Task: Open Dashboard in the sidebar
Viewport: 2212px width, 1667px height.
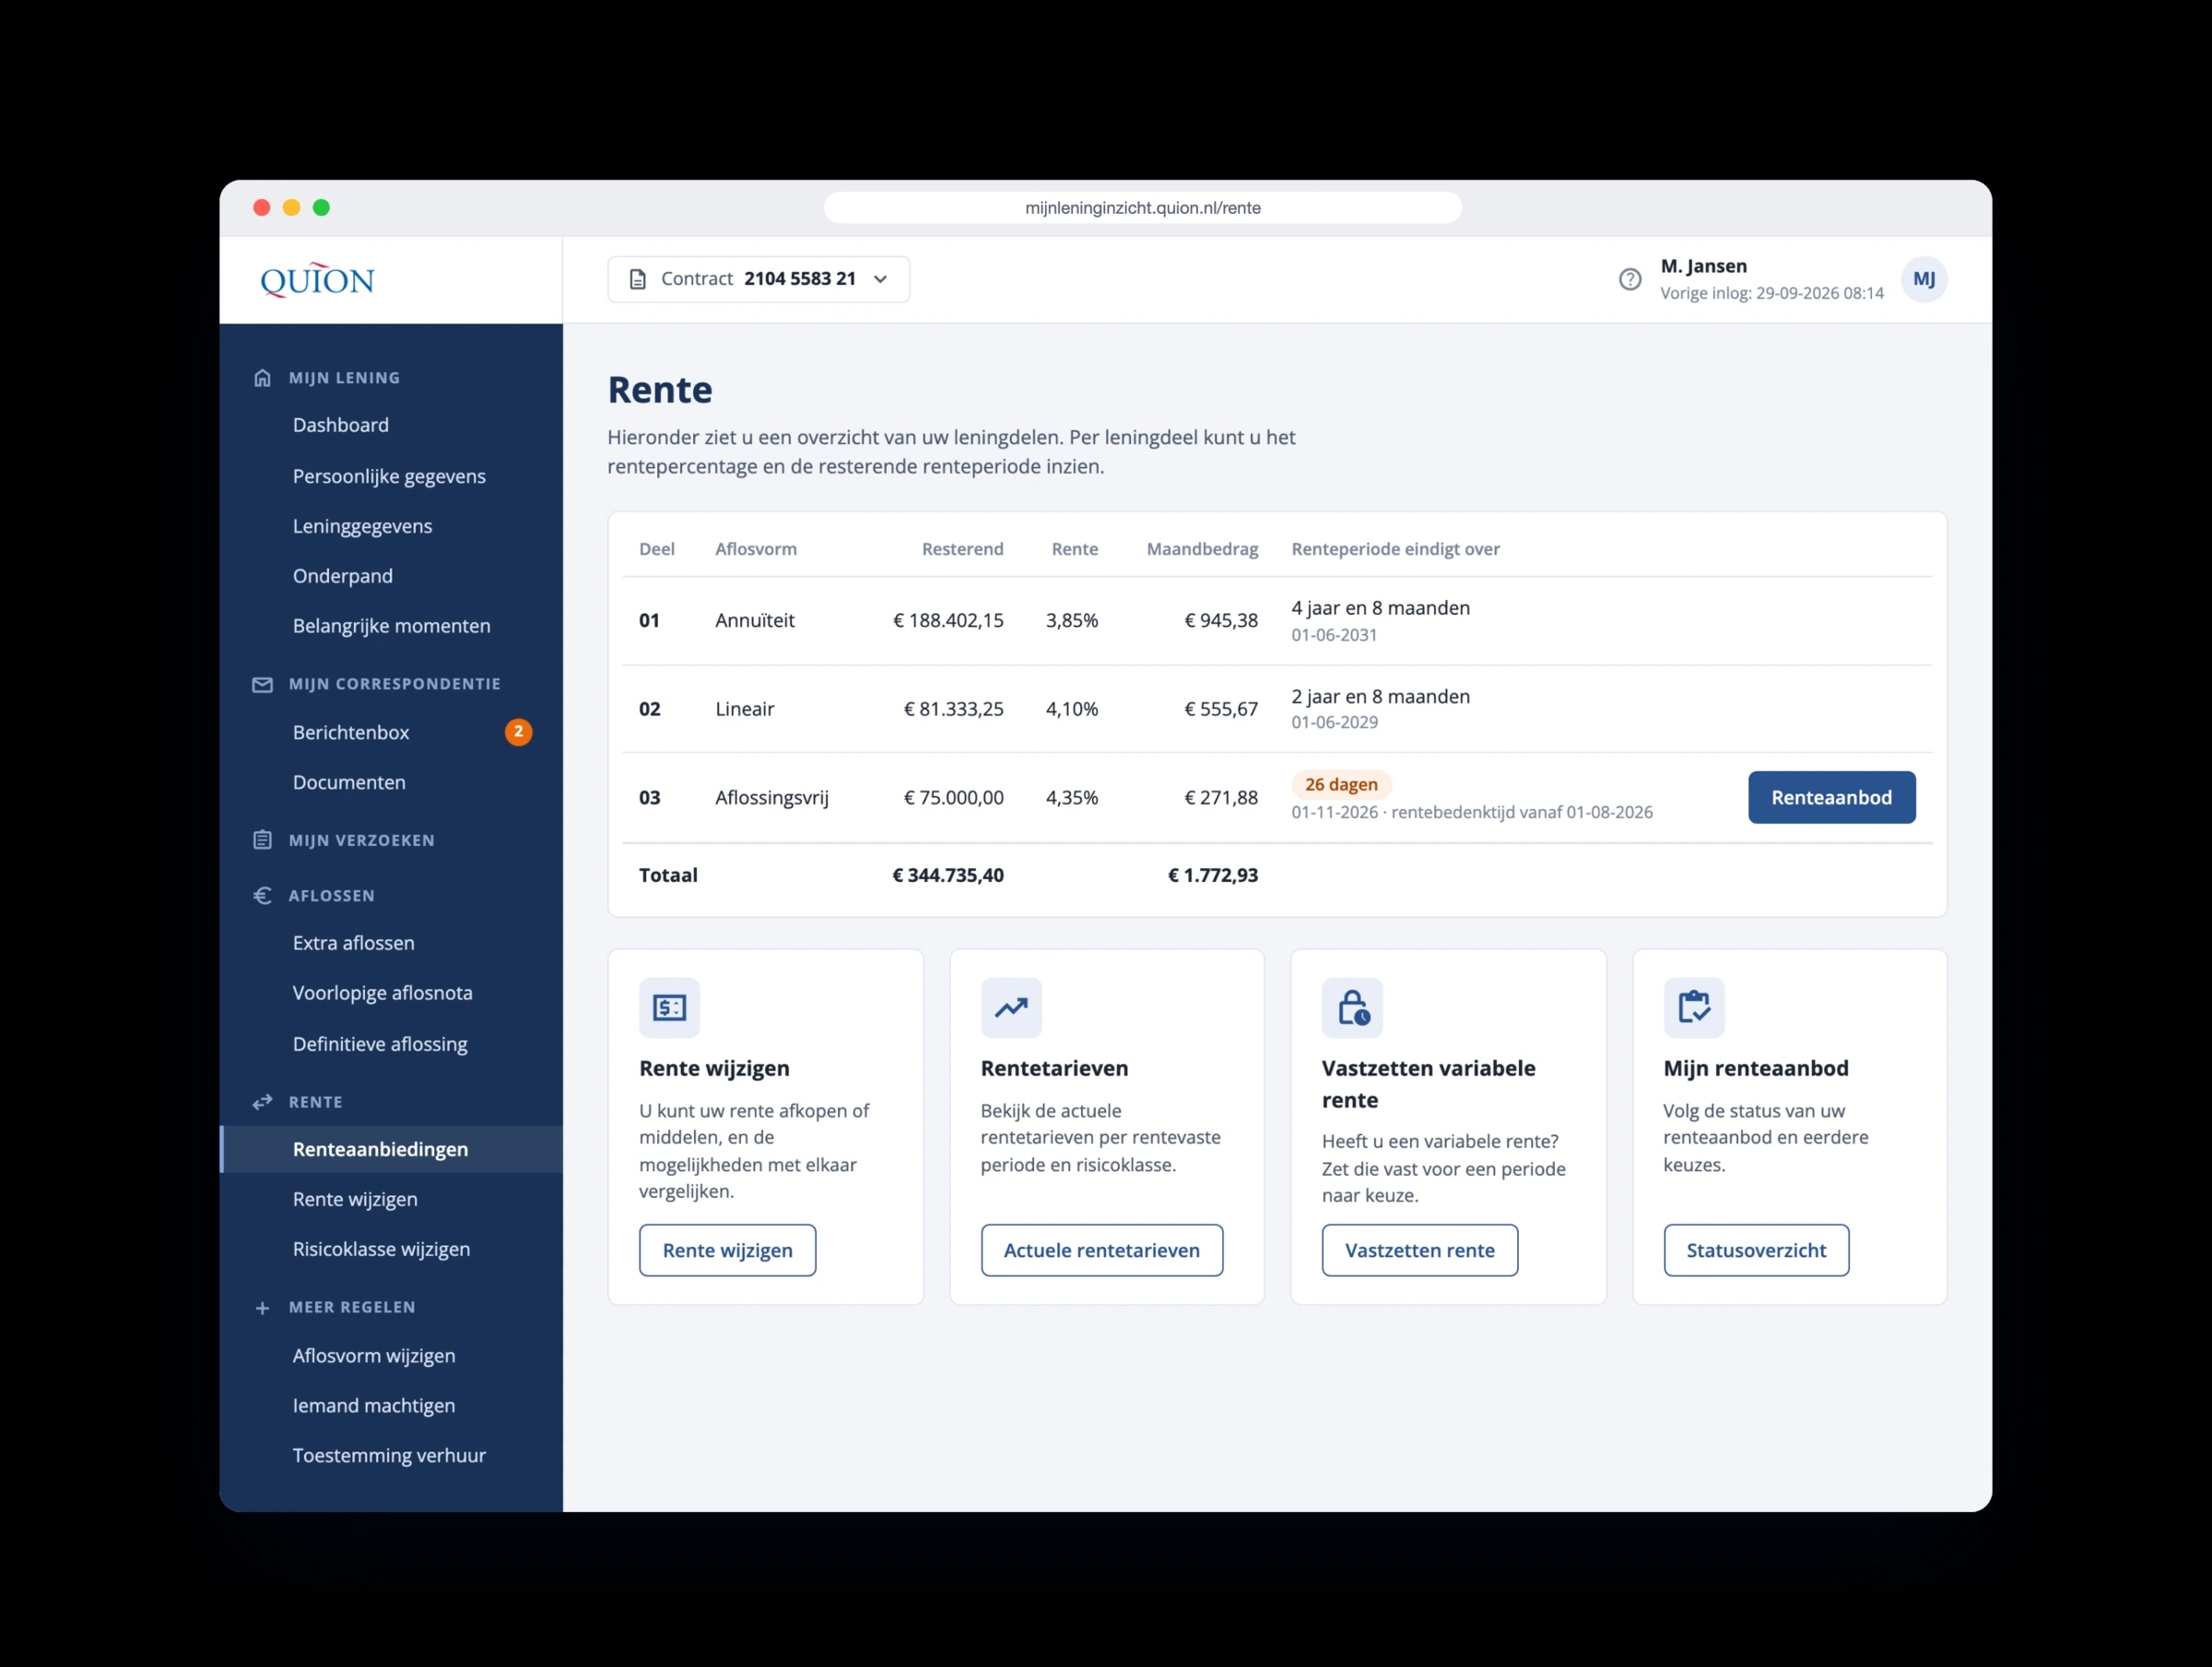Action: 341,425
